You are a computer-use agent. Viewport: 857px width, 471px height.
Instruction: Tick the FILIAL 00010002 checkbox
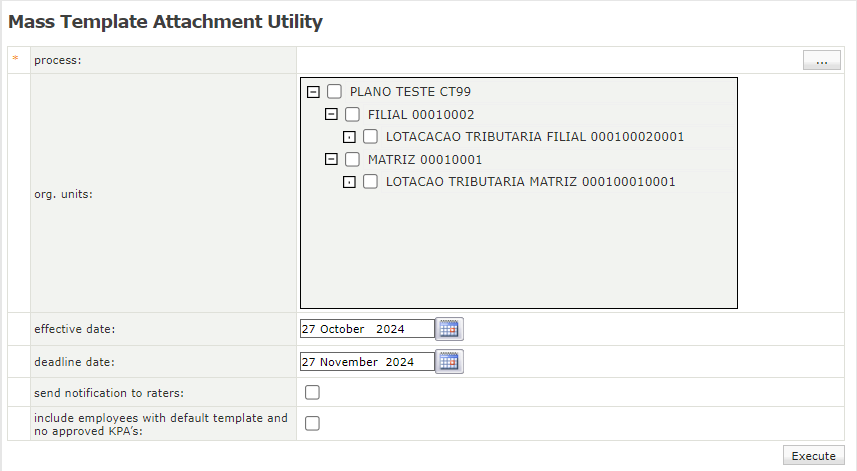(353, 115)
